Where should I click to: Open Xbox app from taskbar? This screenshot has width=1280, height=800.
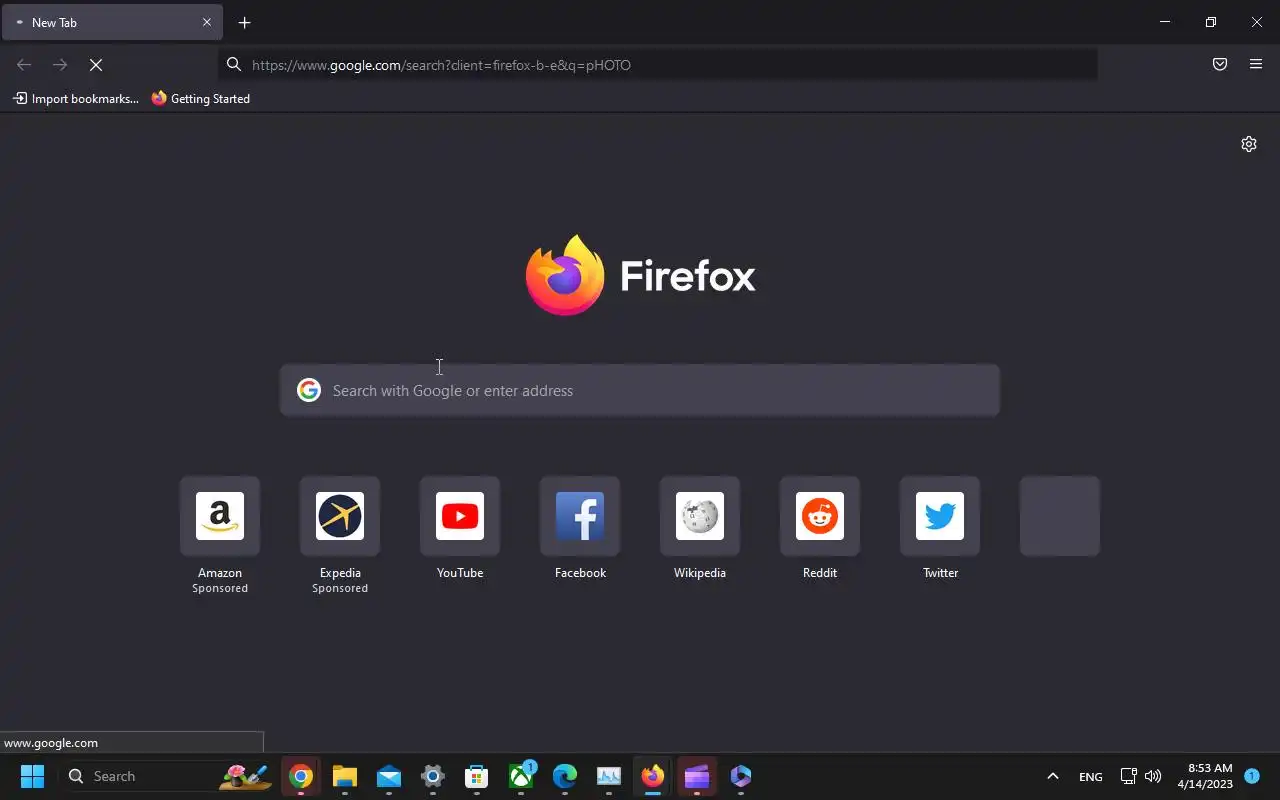(x=521, y=776)
